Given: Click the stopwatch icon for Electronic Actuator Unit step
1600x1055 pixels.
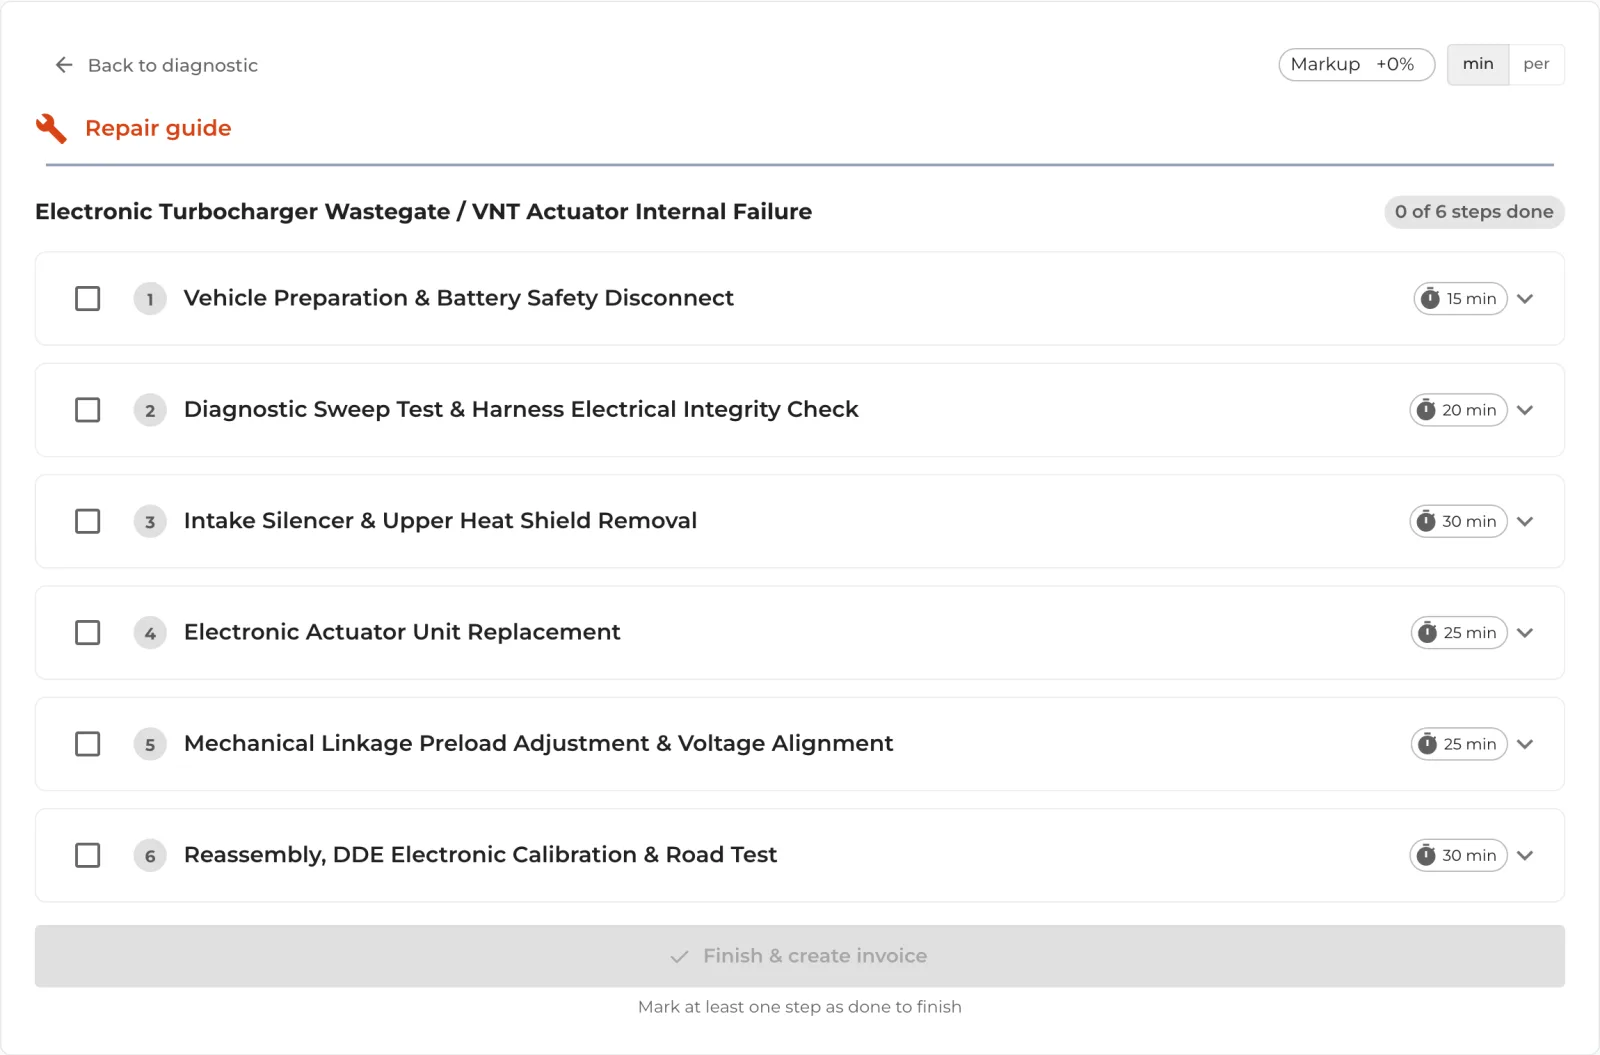Looking at the screenshot, I should tap(1427, 632).
